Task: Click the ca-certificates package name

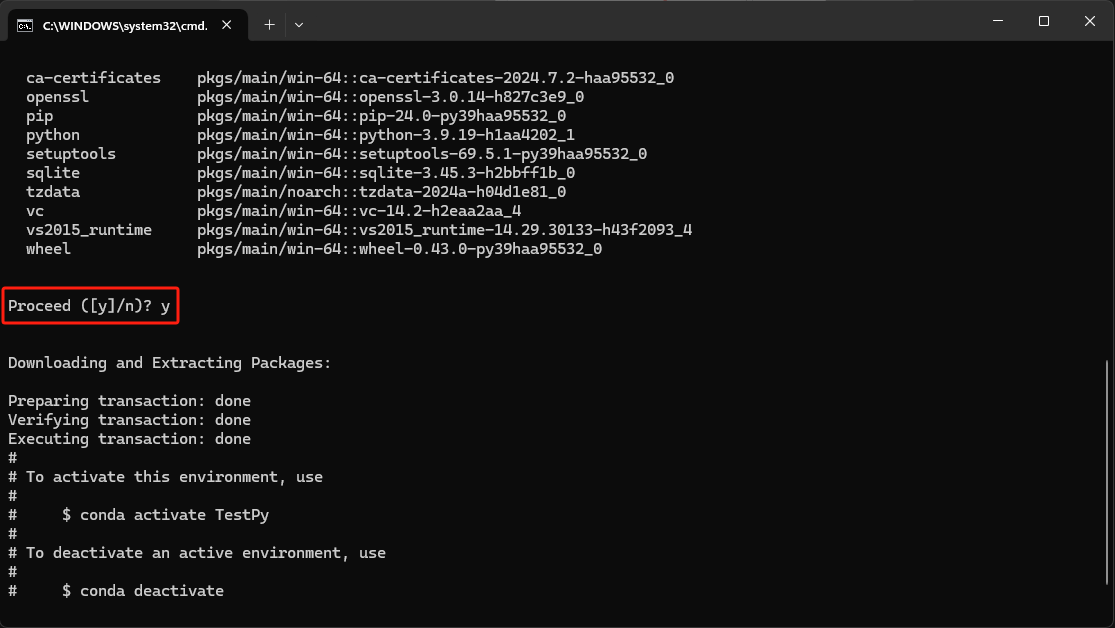Action: click(93, 78)
